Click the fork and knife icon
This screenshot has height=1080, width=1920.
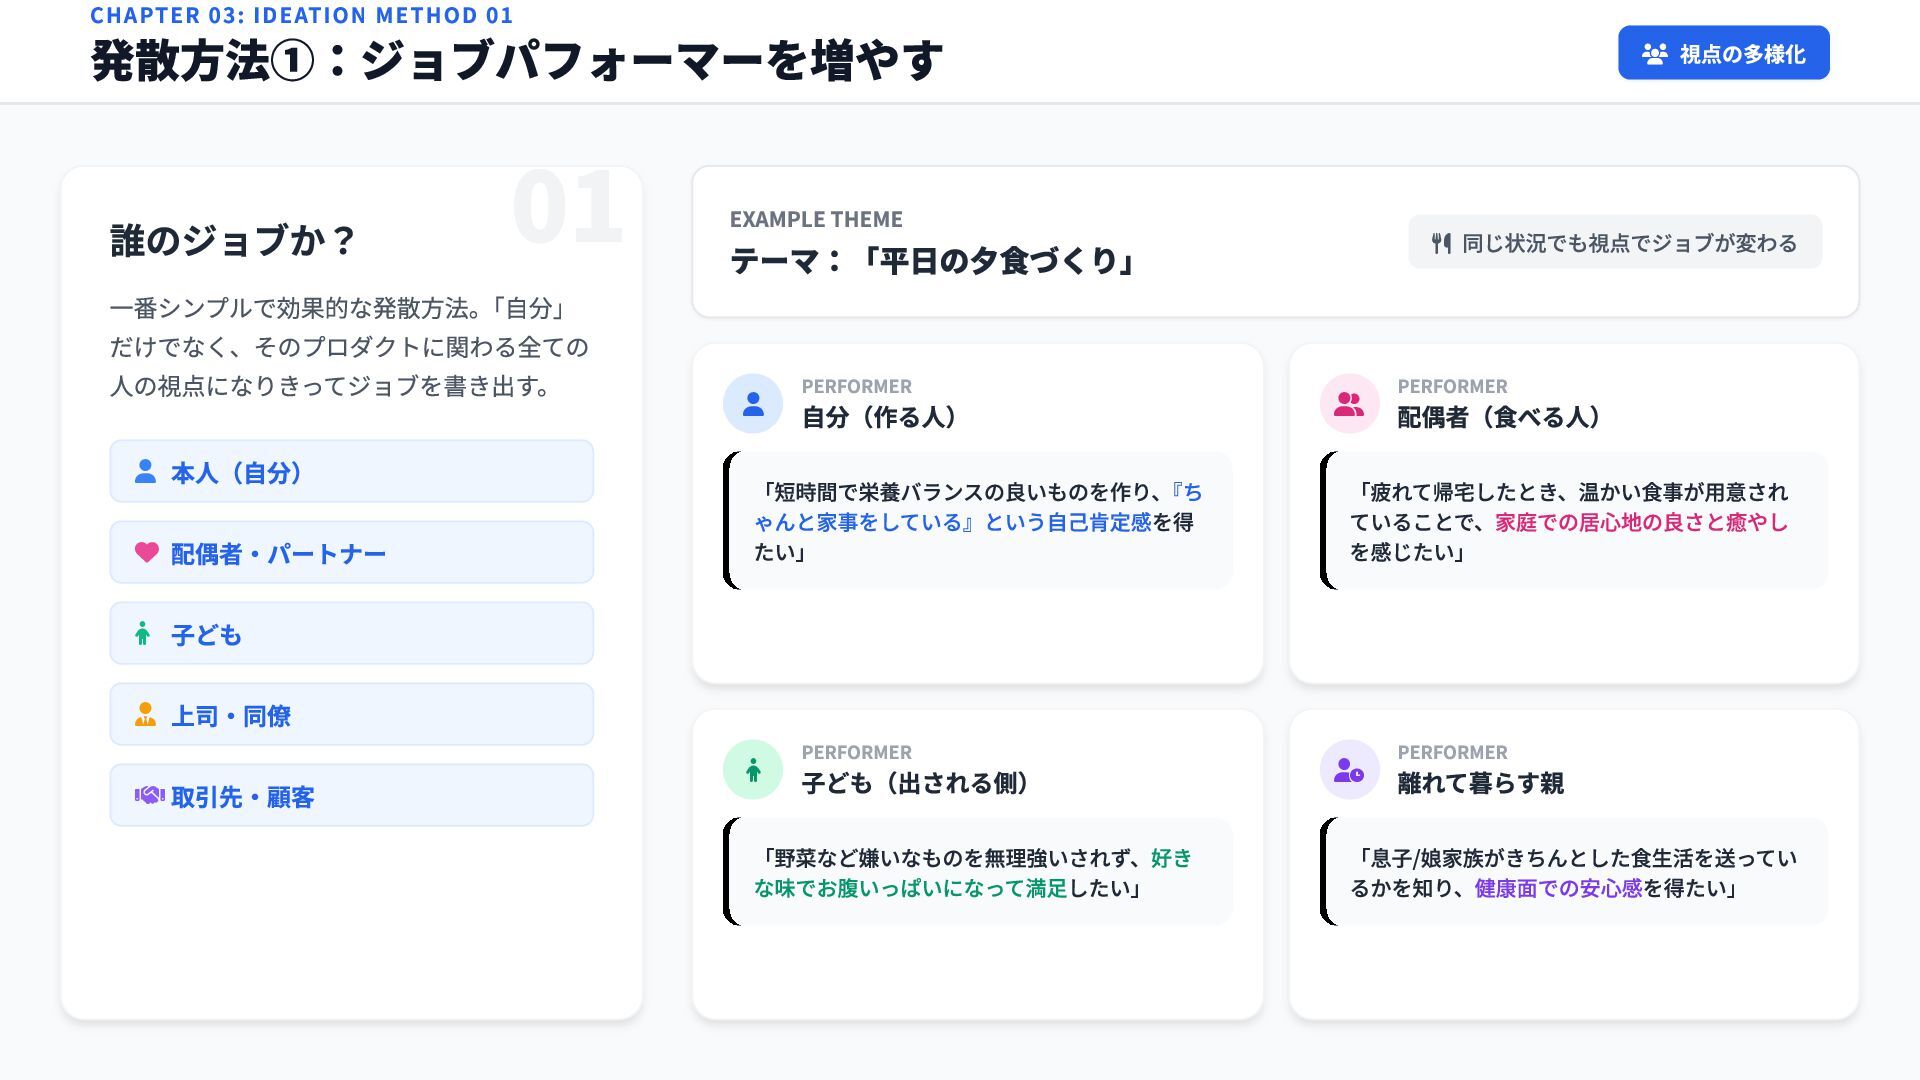coord(1441,243)
